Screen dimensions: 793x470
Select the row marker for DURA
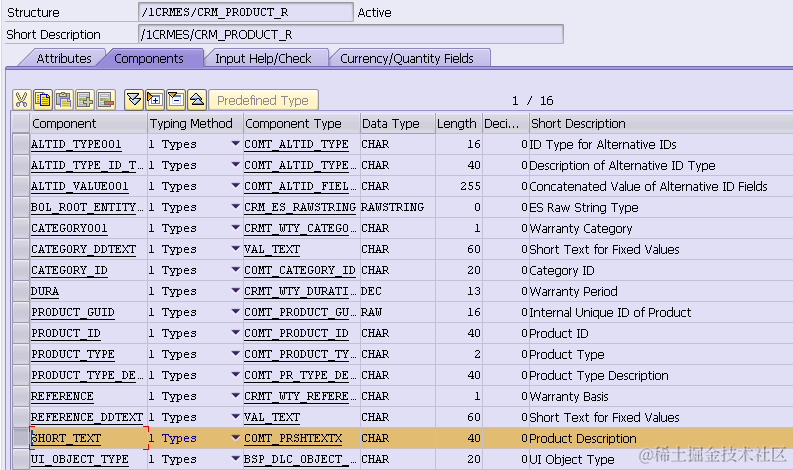click(21, 291)
